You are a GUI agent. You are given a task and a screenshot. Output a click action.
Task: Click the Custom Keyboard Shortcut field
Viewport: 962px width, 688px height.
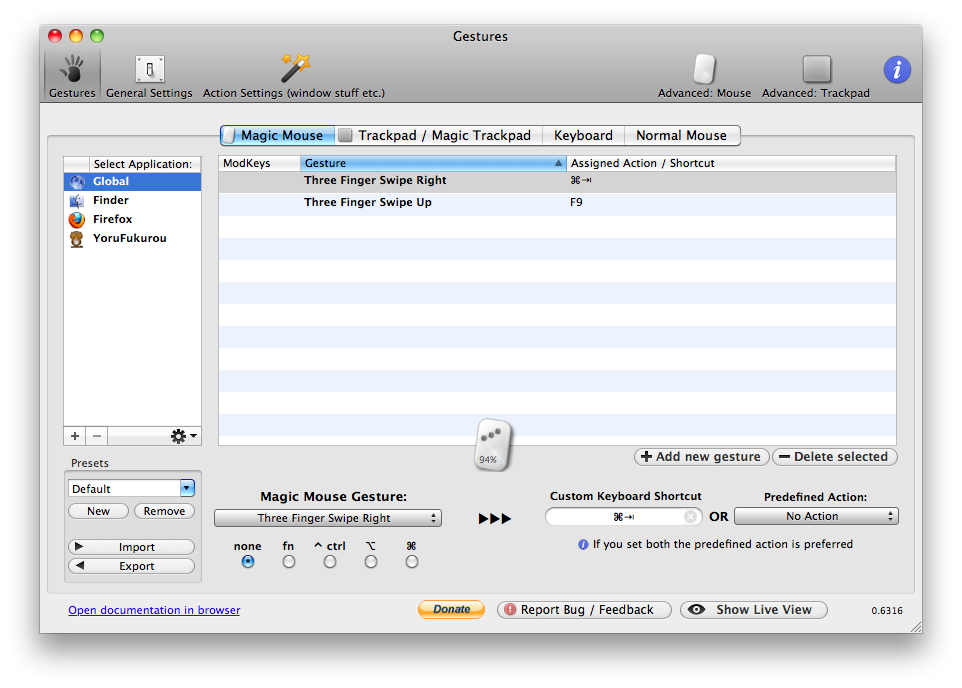pyautogui.click(x=623, y=517)
